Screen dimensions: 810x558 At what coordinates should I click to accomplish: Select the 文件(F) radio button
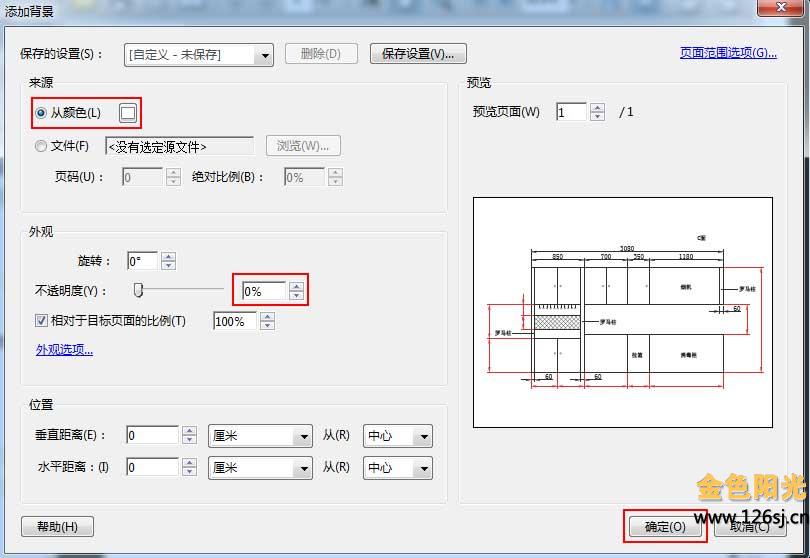[41, 146]
